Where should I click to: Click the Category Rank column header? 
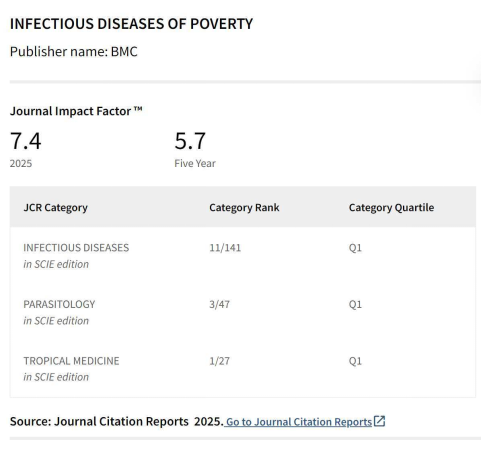coord(244,207)
